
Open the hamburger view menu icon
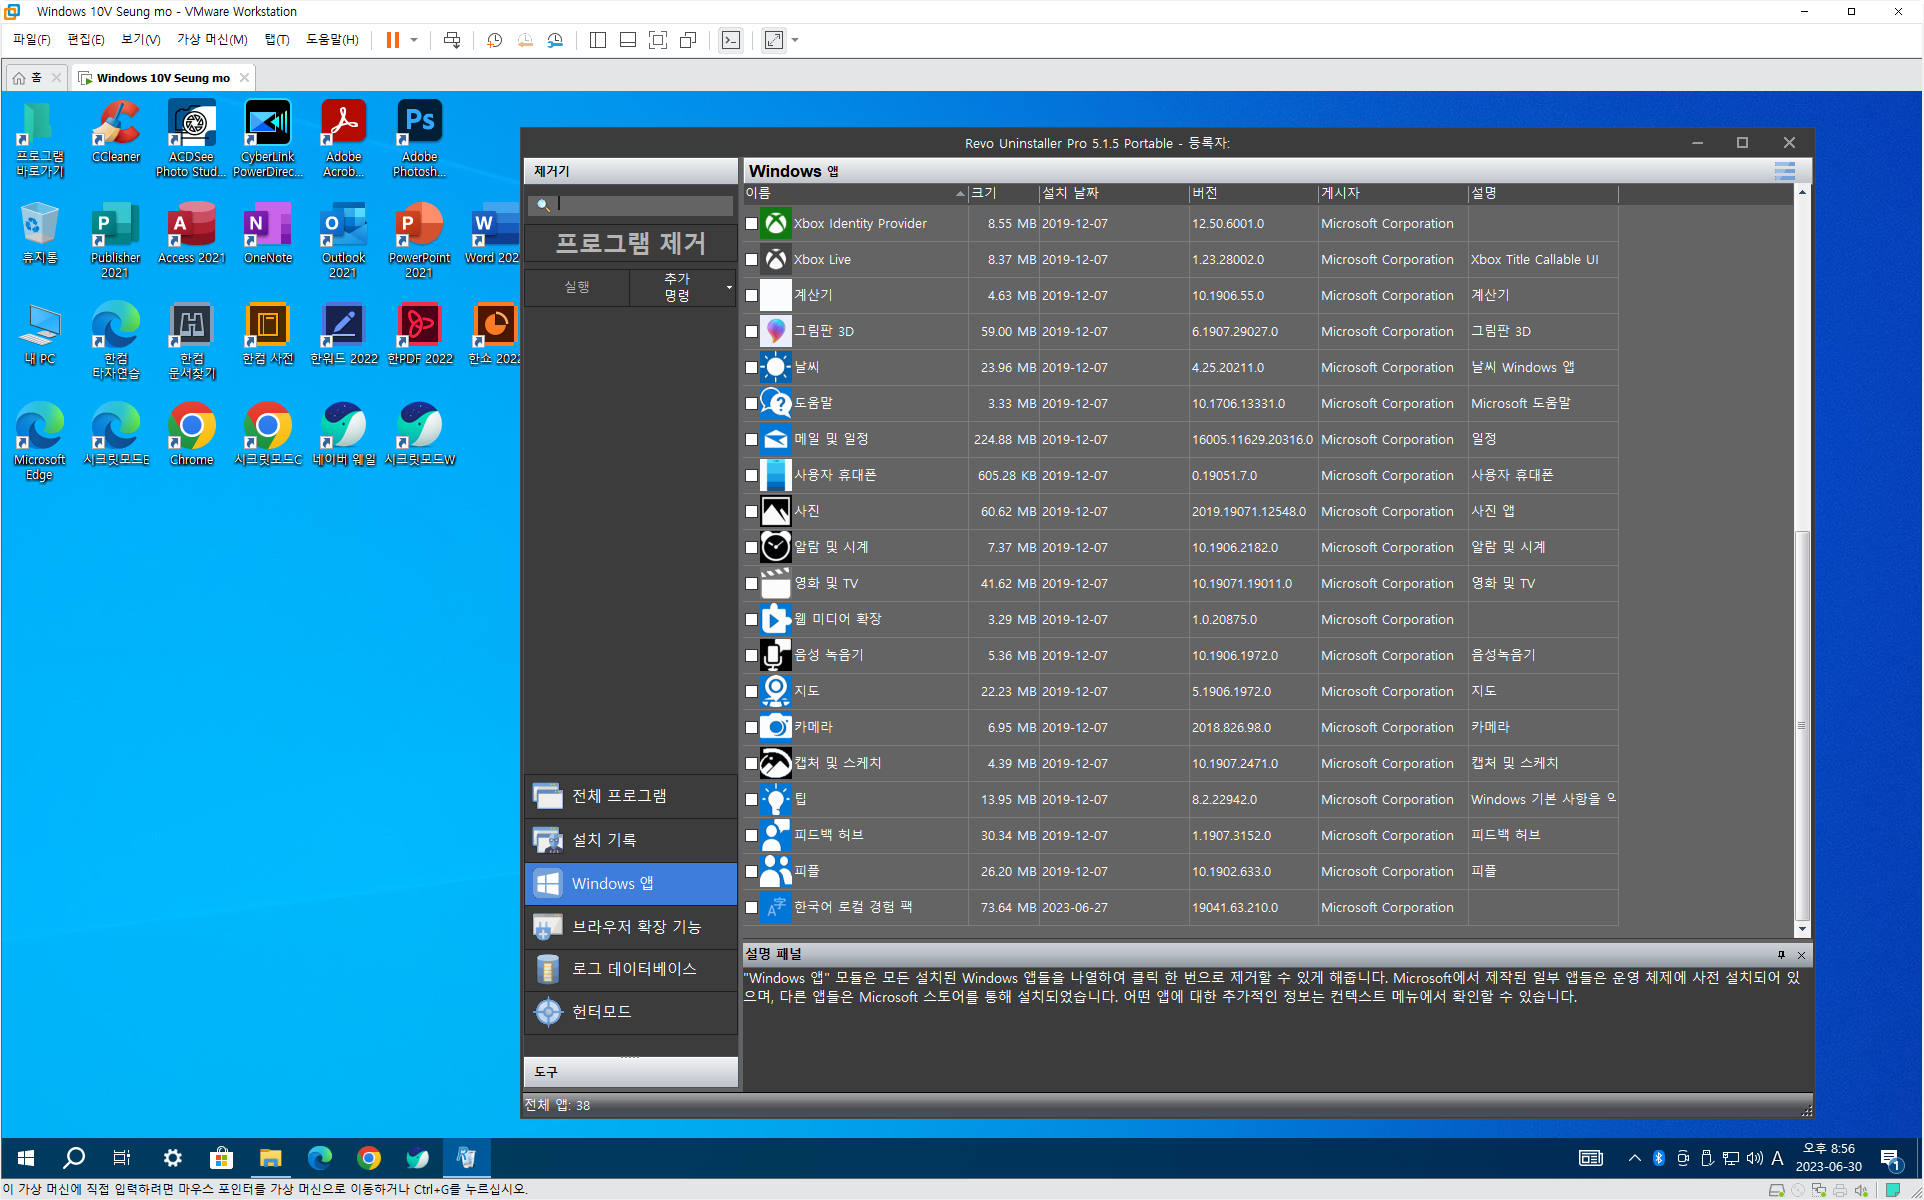[x=1784, y=171]
